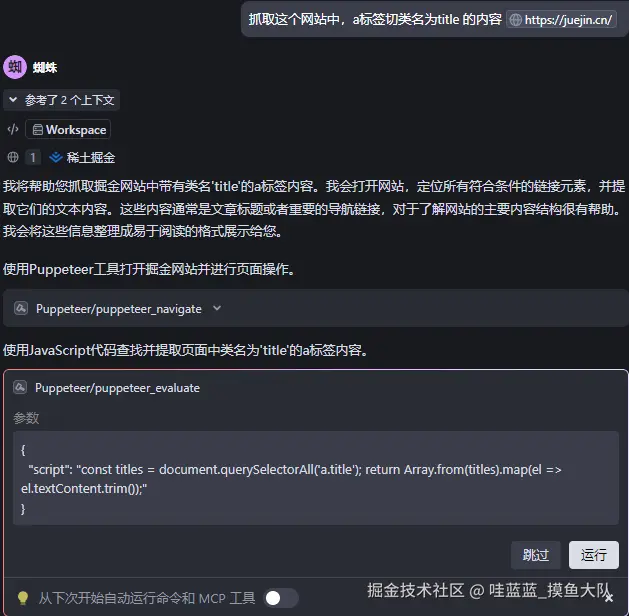This screenshot has width=629, height=616.
Task: Click the globe icon beside 稀土掘金
Action: tap(13, 157)
